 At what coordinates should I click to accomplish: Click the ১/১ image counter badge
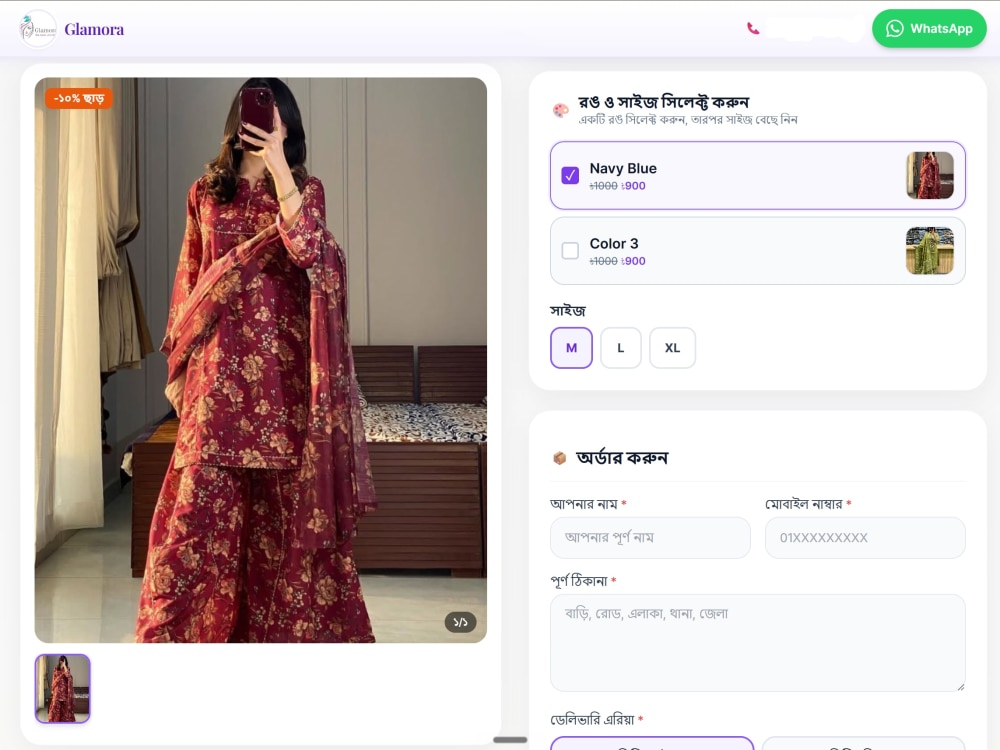pyautogui.click(x=460, y=622)
